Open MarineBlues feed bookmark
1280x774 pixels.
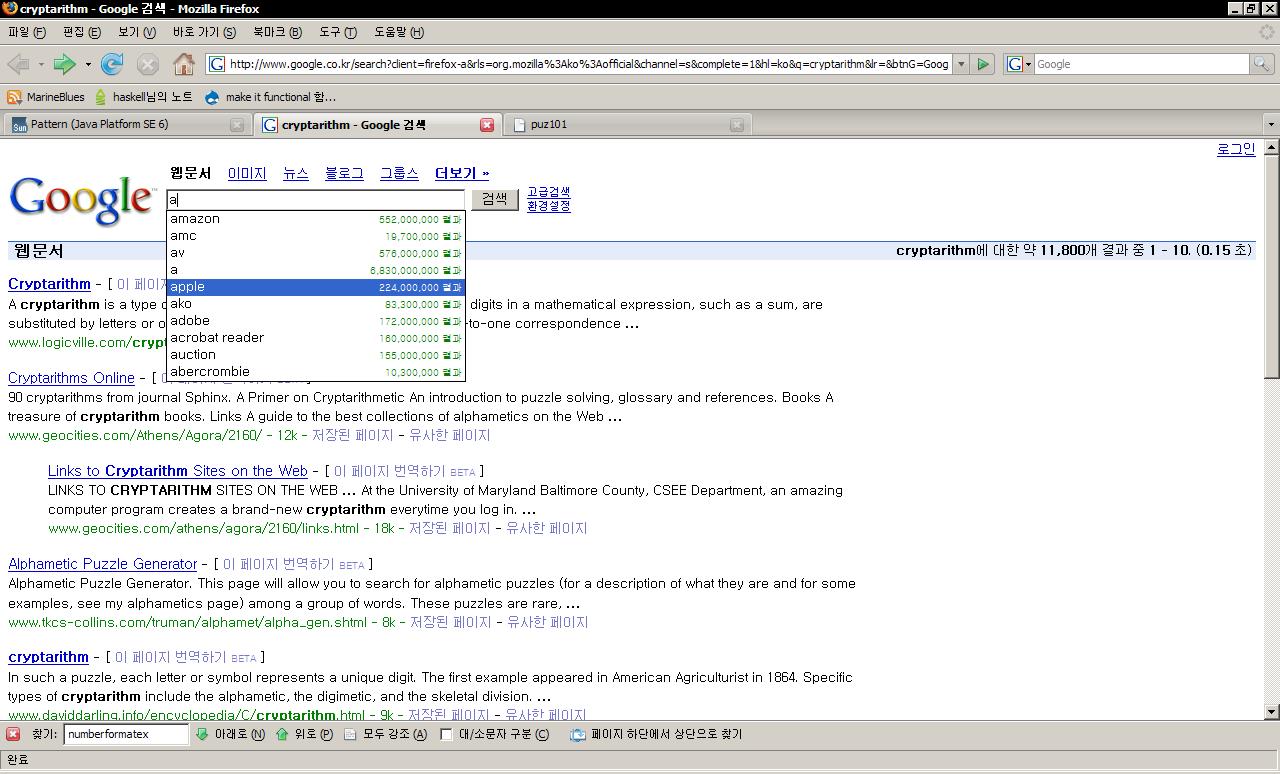[46, 97]
